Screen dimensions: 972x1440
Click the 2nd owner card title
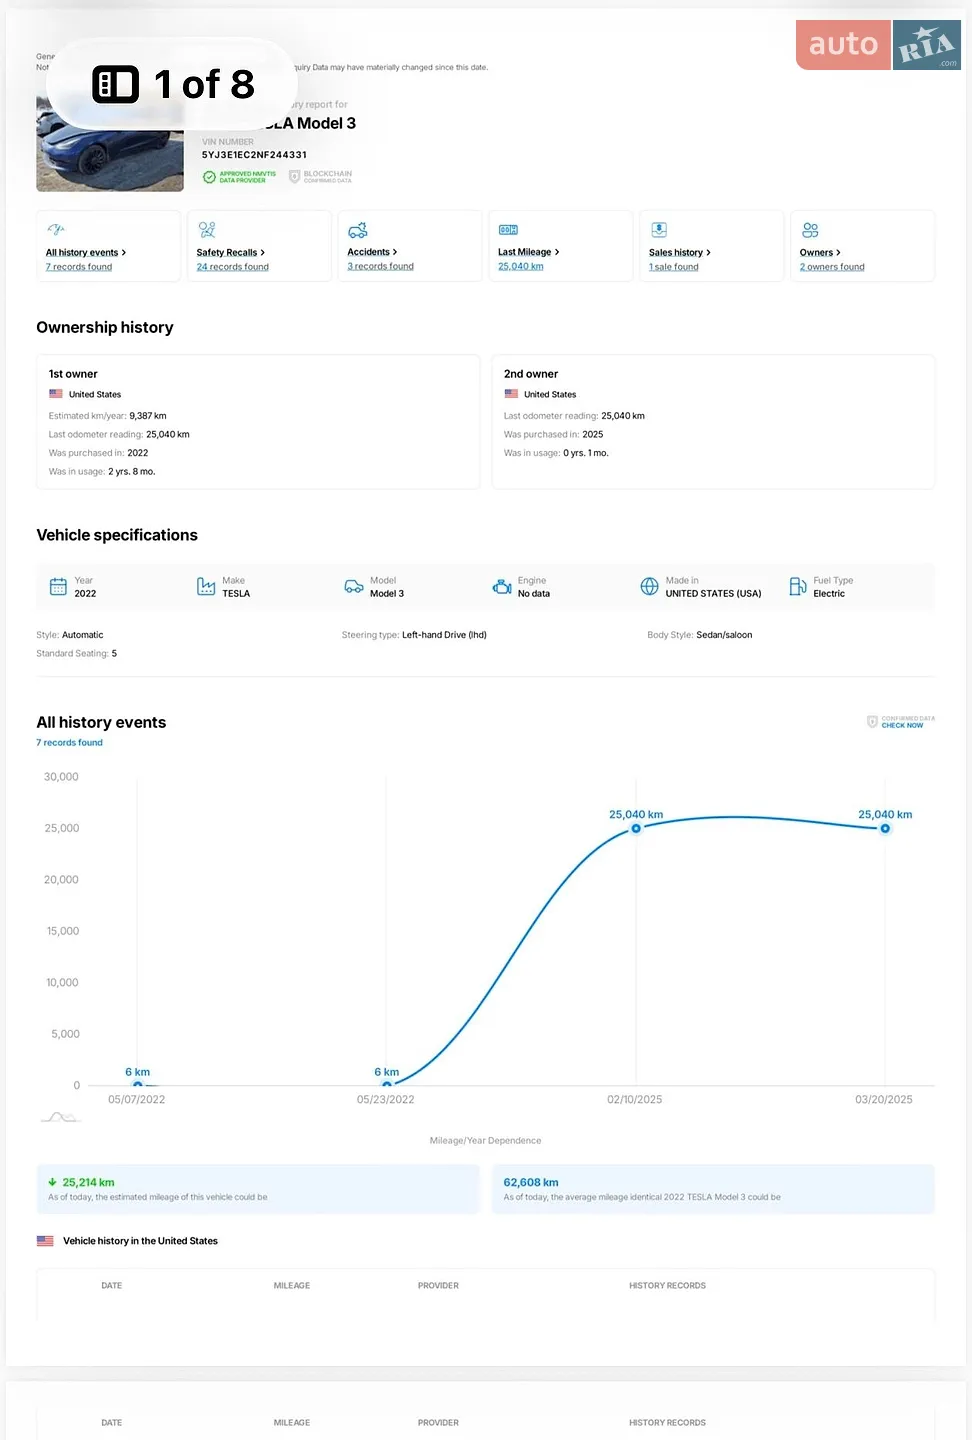[531, 374]
